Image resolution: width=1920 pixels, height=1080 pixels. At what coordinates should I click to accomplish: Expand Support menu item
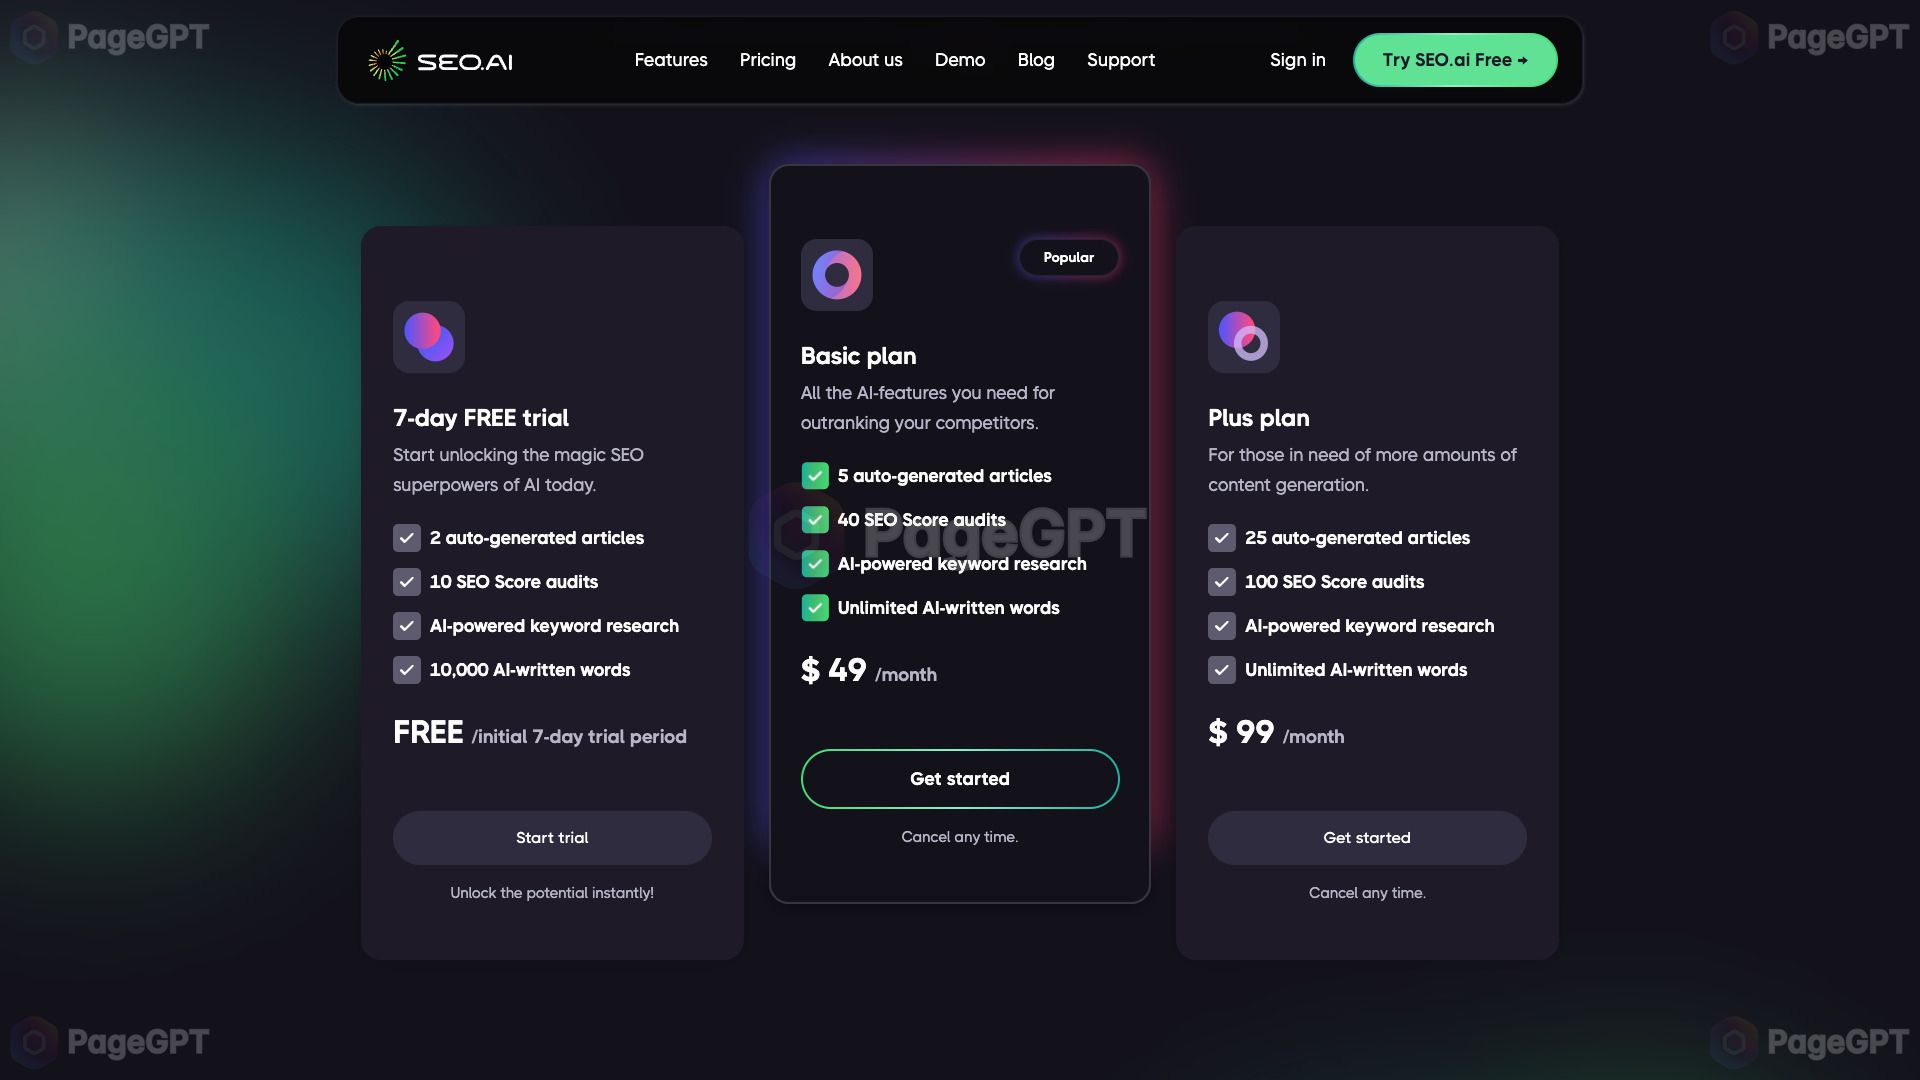1120,59
